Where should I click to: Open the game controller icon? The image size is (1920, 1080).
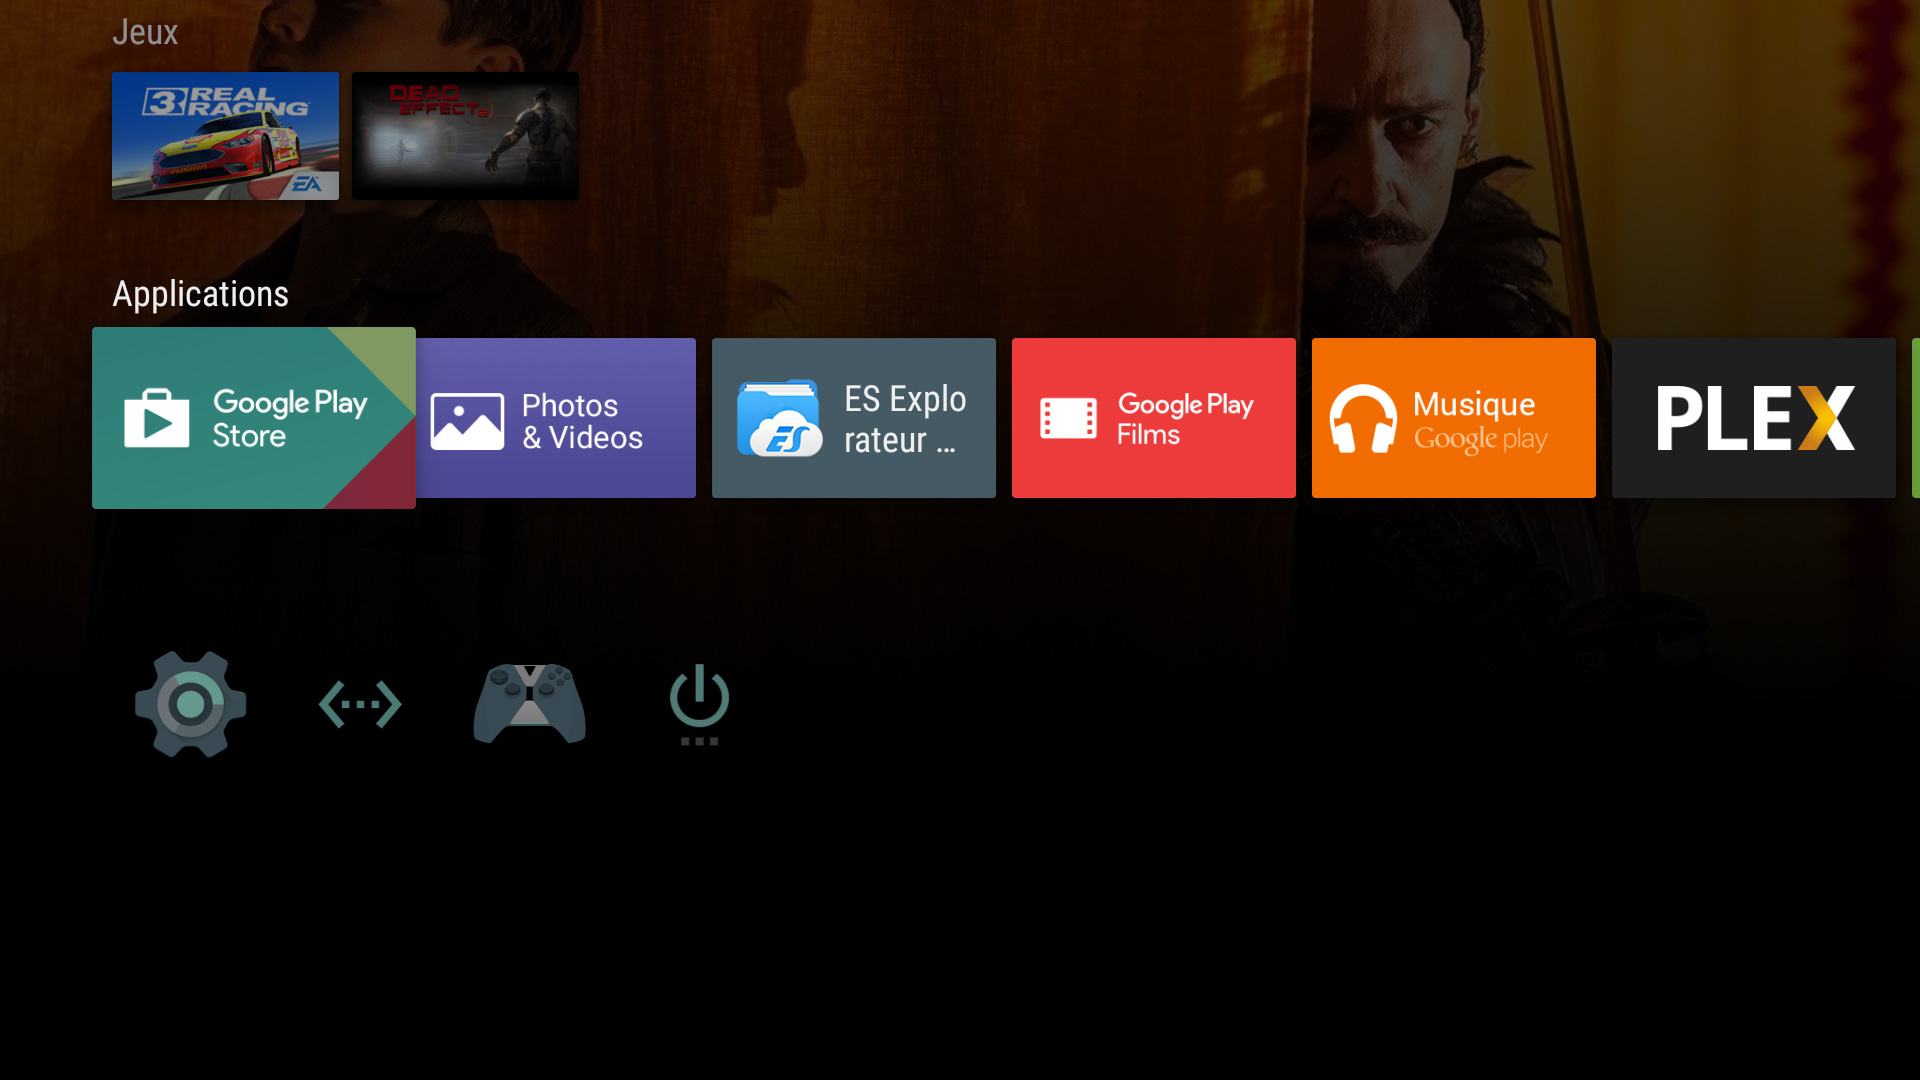(x=529, y=704)
